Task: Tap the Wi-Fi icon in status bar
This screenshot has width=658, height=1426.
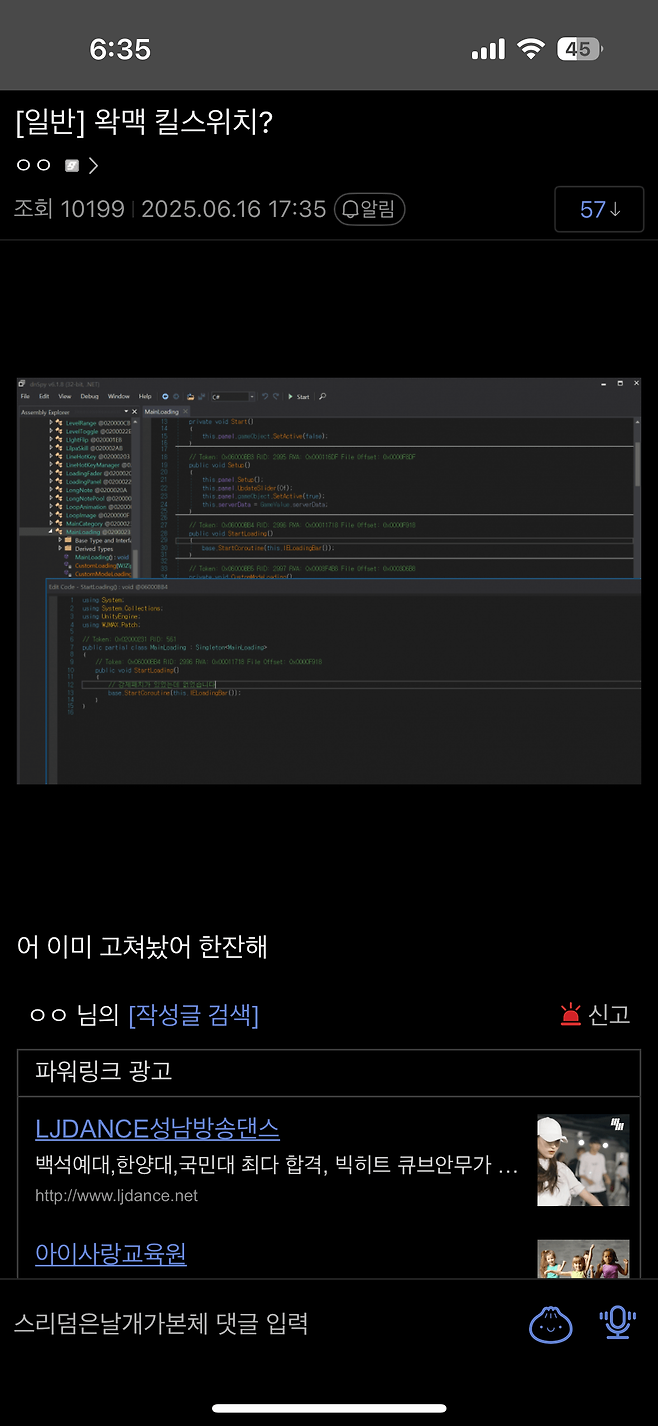Action: click(530, 49)
